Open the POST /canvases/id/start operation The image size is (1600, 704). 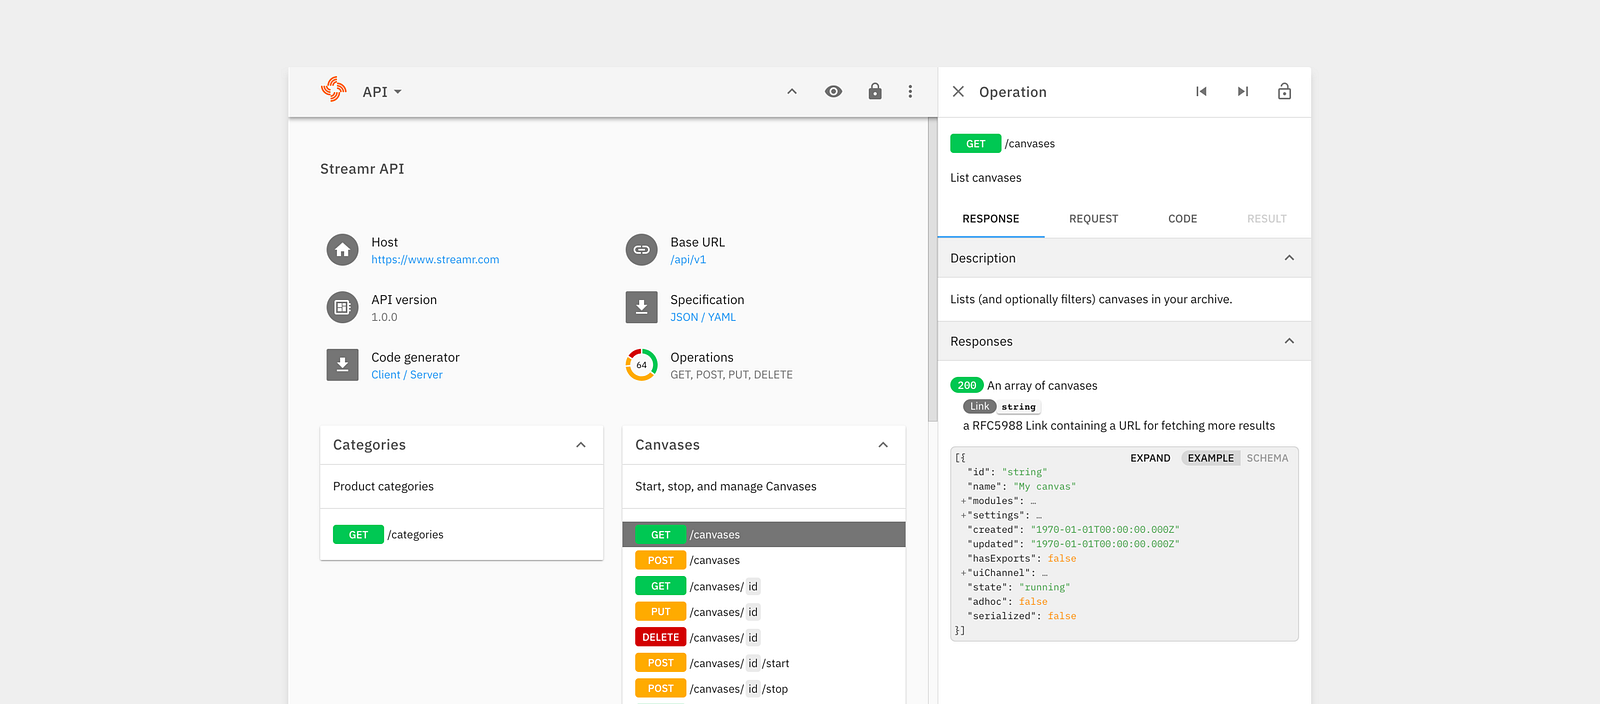(764, 663)
